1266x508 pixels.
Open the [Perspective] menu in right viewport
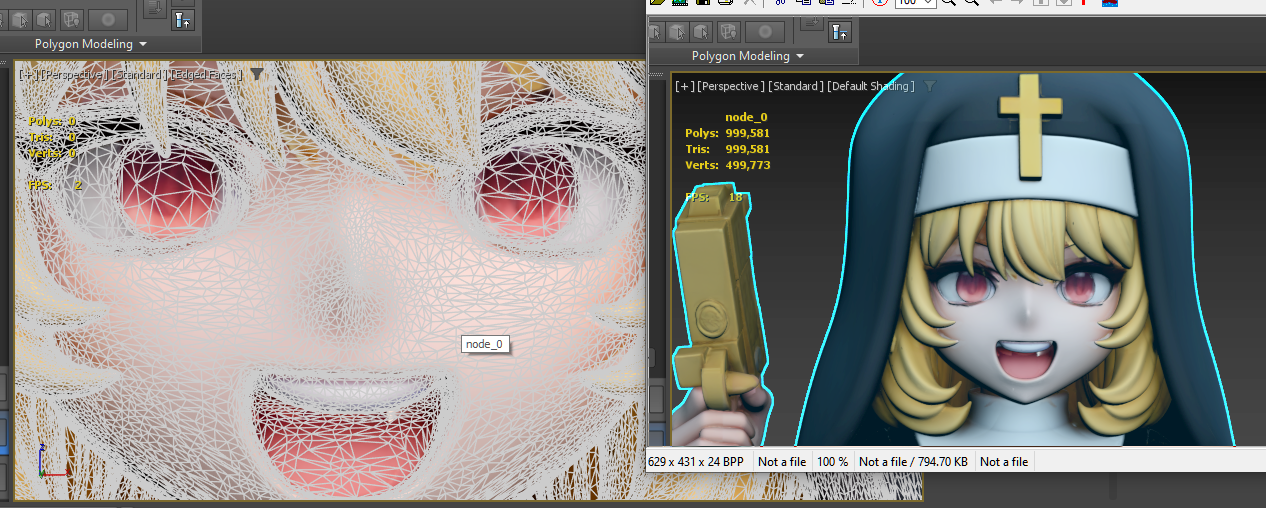[x=730, y=86]
